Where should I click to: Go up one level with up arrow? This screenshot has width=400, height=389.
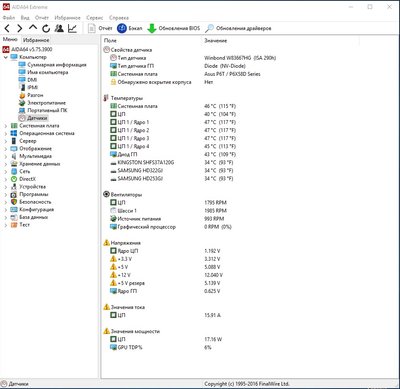coord(33,28)
